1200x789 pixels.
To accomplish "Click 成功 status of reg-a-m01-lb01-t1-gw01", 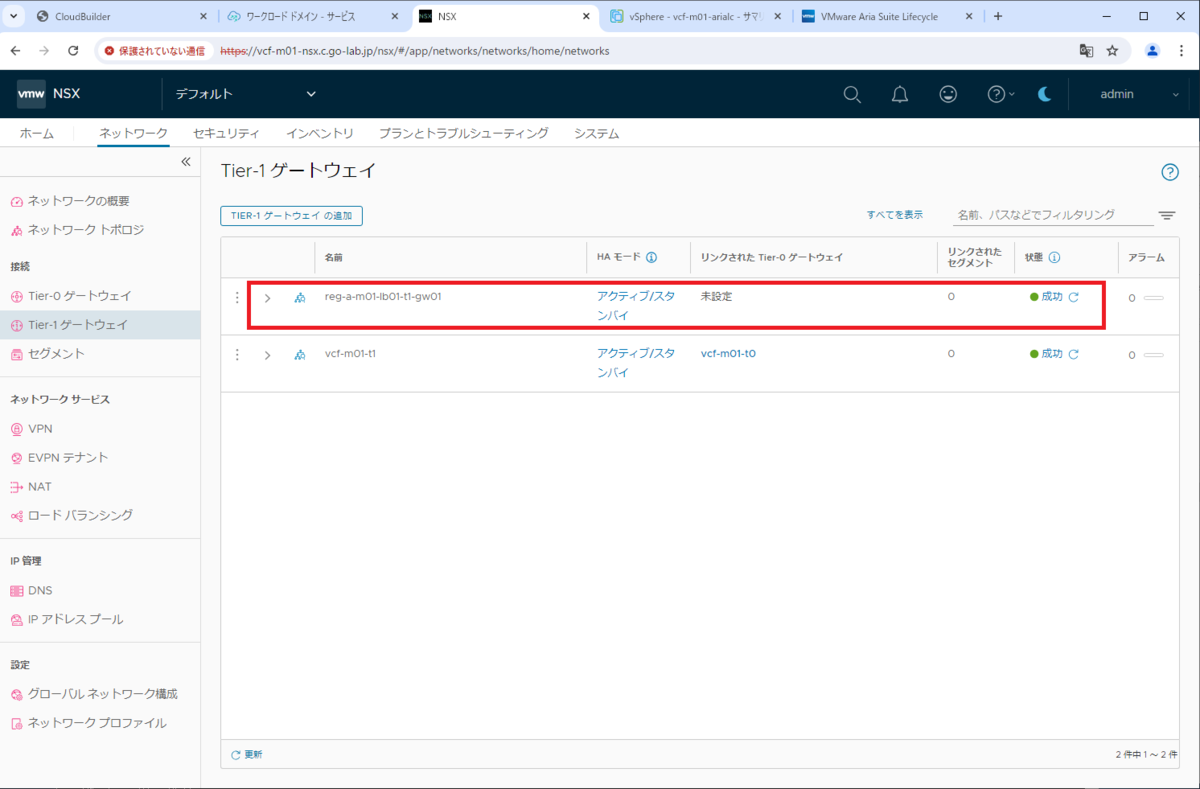I will pos(1052,297).
